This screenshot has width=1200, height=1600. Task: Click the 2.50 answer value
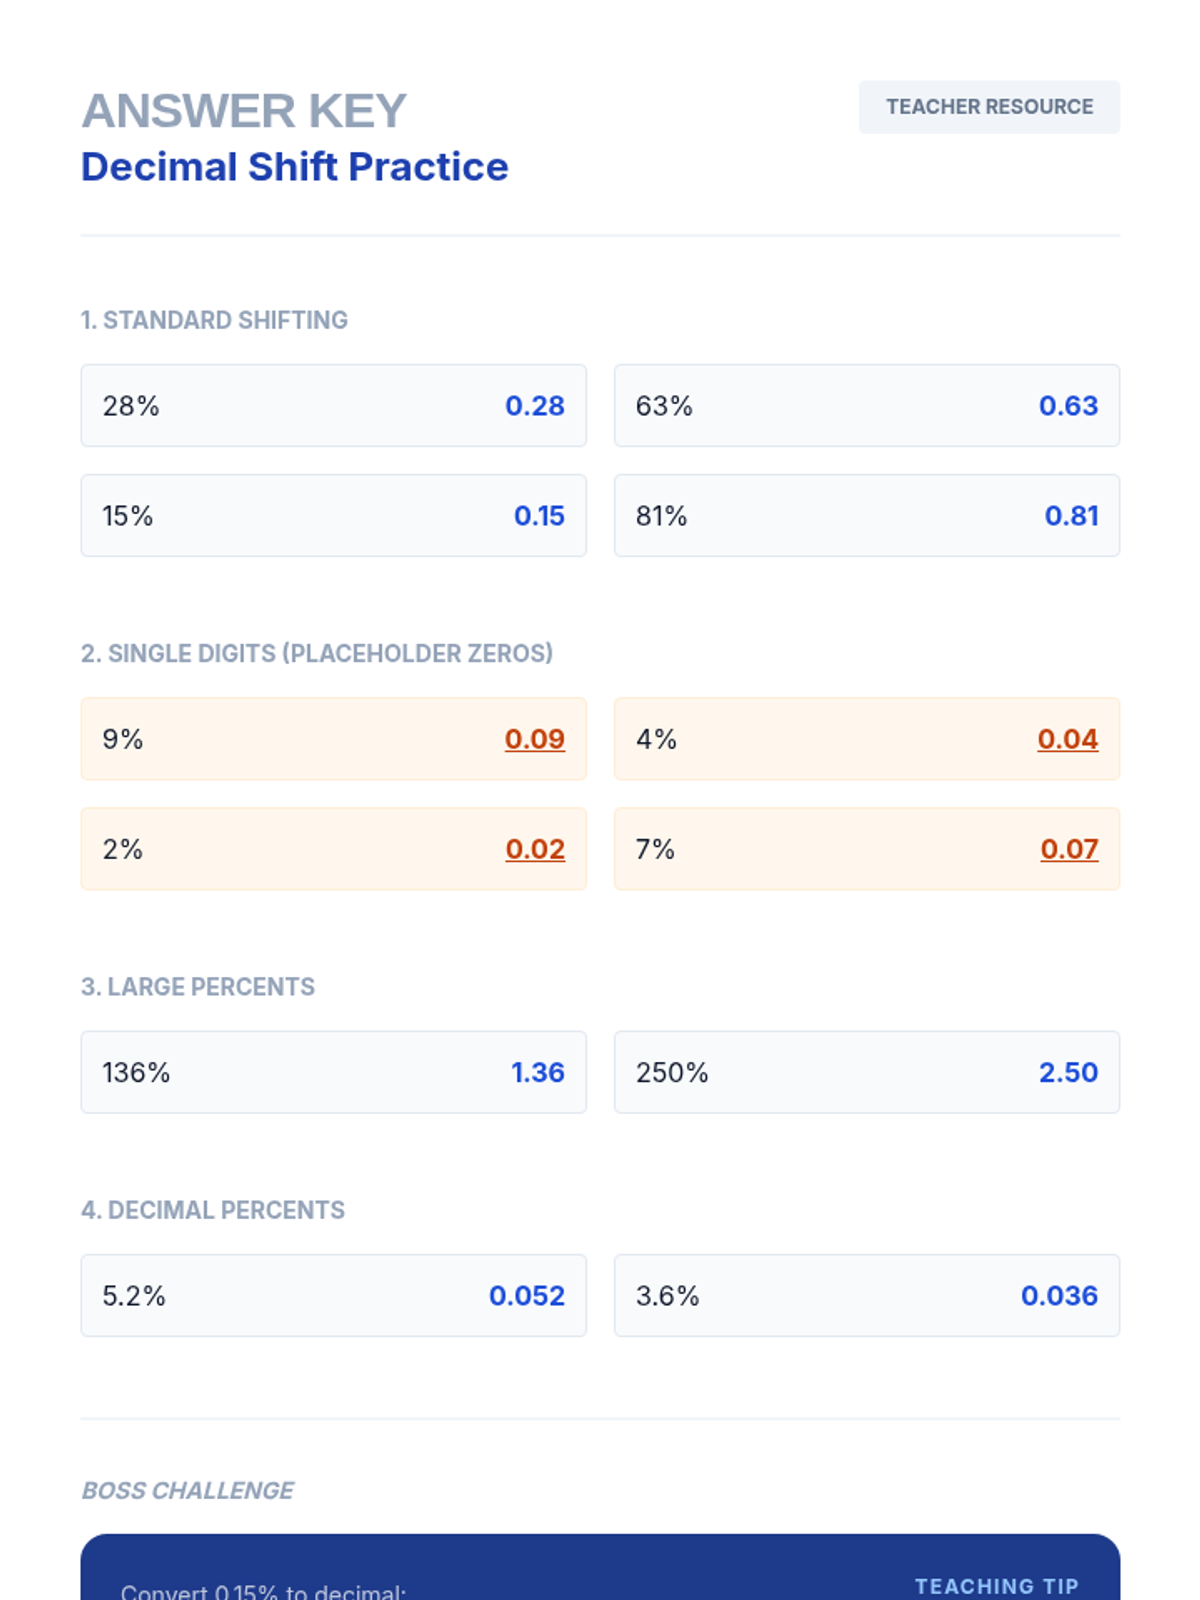pos(1067,1072)
